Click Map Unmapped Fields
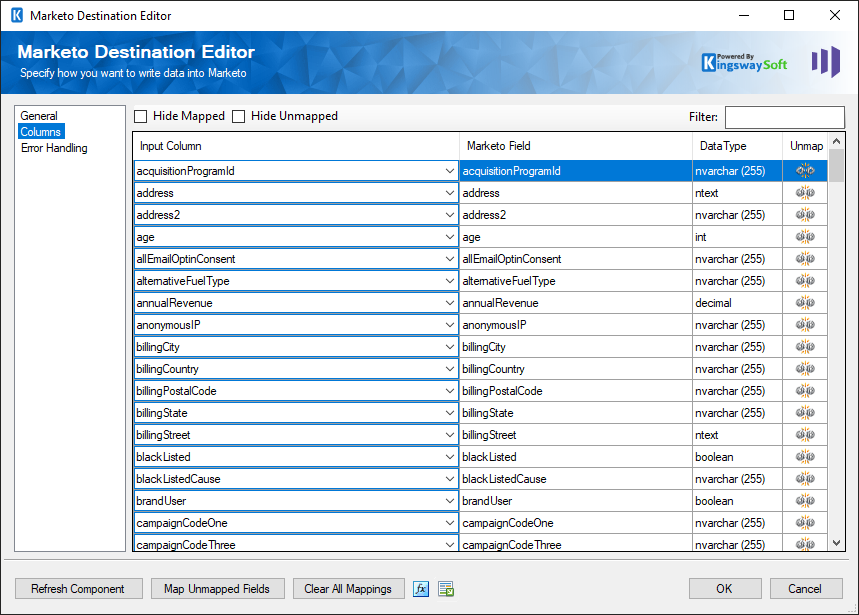Screen dimensions: 859x615 click(x=217, y=589)
